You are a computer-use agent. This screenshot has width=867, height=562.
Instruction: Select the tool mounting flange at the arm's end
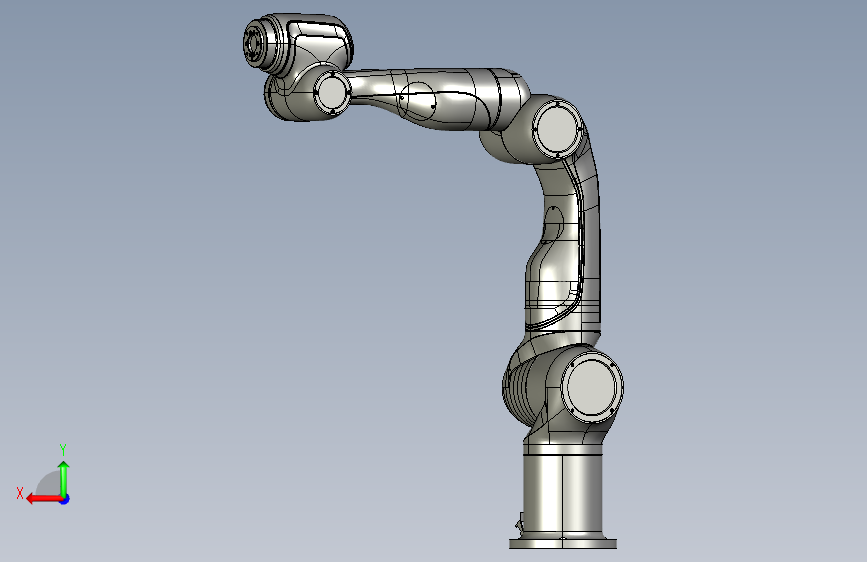(x=255, y=42)
